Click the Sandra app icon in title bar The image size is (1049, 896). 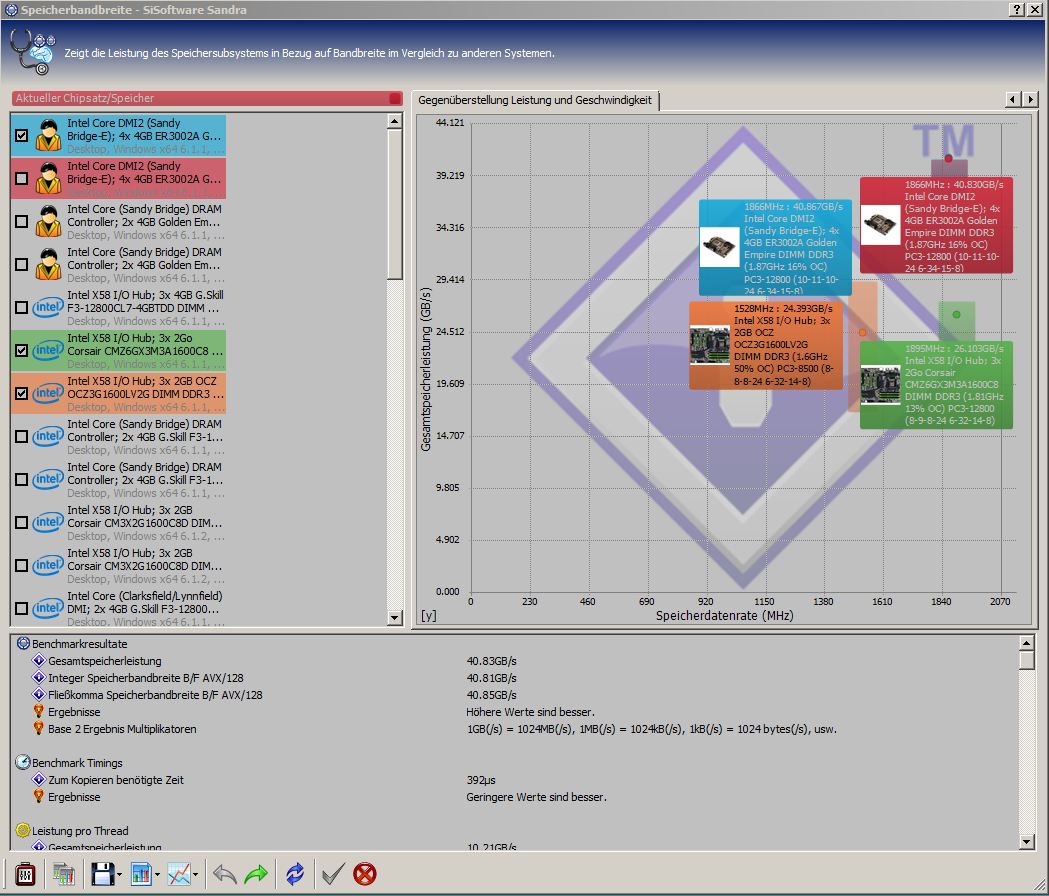pos(10,9)
